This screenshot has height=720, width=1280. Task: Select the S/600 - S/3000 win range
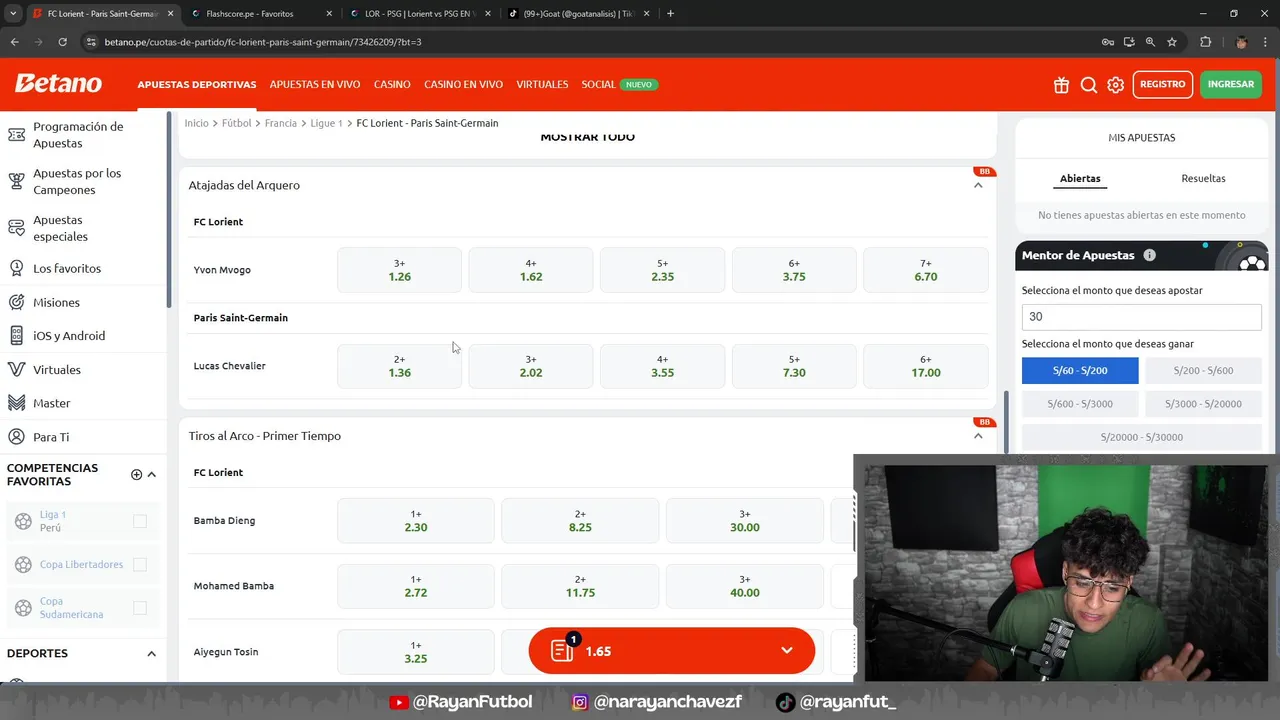1080,404
